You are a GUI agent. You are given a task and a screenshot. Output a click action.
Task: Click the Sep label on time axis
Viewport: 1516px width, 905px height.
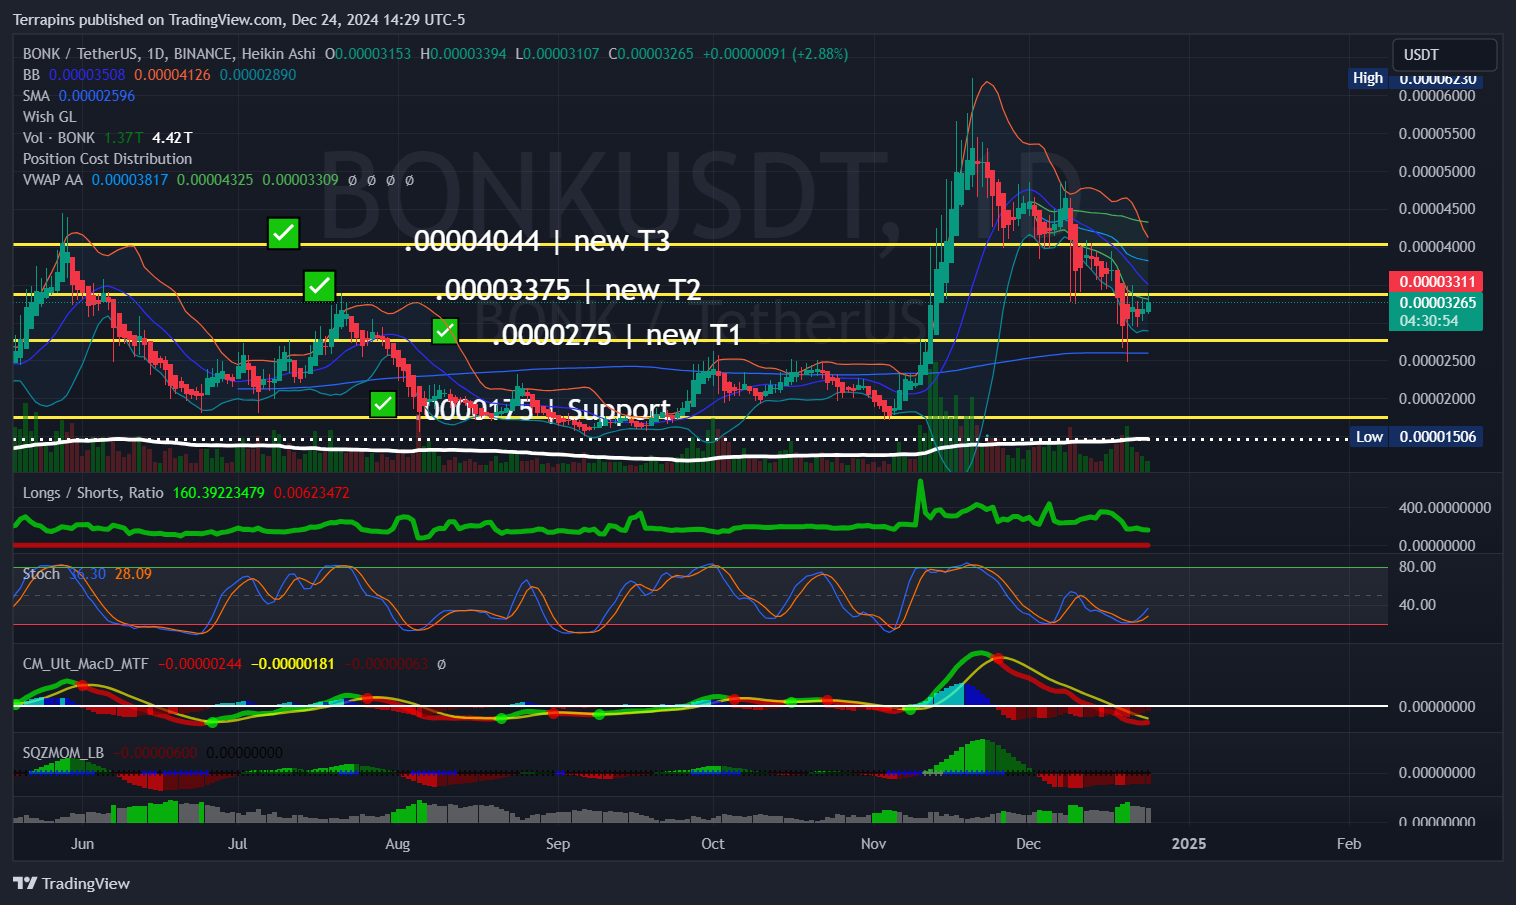click(x=558, y=844)
